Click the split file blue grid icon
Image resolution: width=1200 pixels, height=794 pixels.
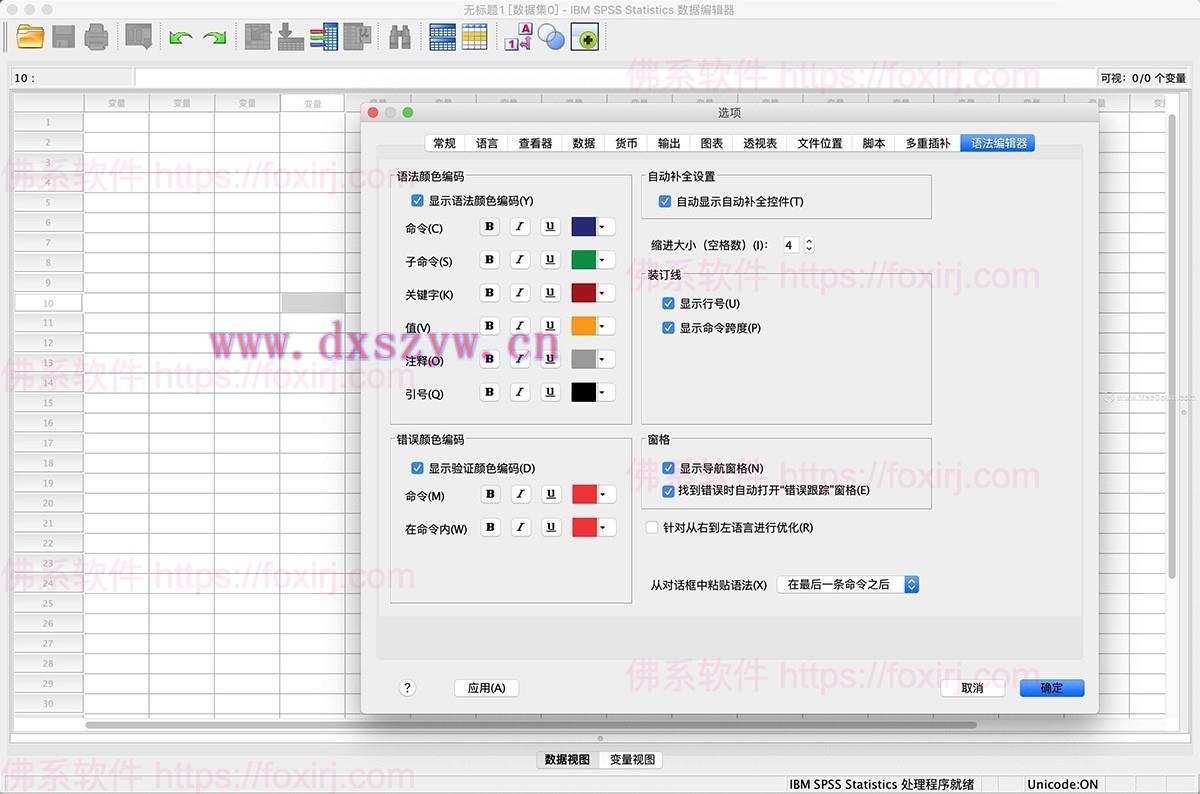pos(443,38)
